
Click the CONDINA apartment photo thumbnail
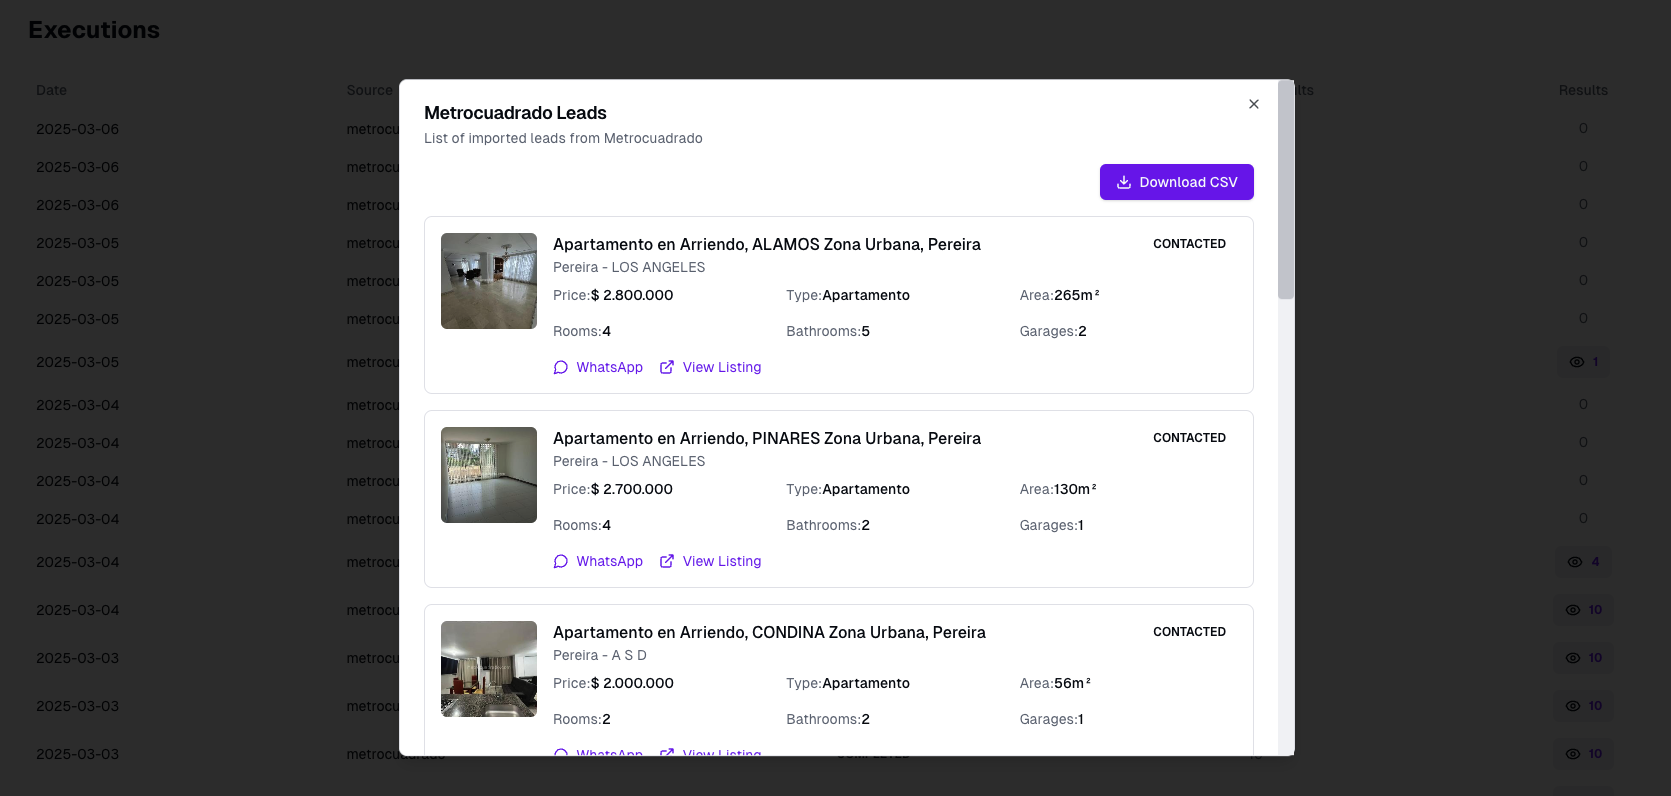489,669
